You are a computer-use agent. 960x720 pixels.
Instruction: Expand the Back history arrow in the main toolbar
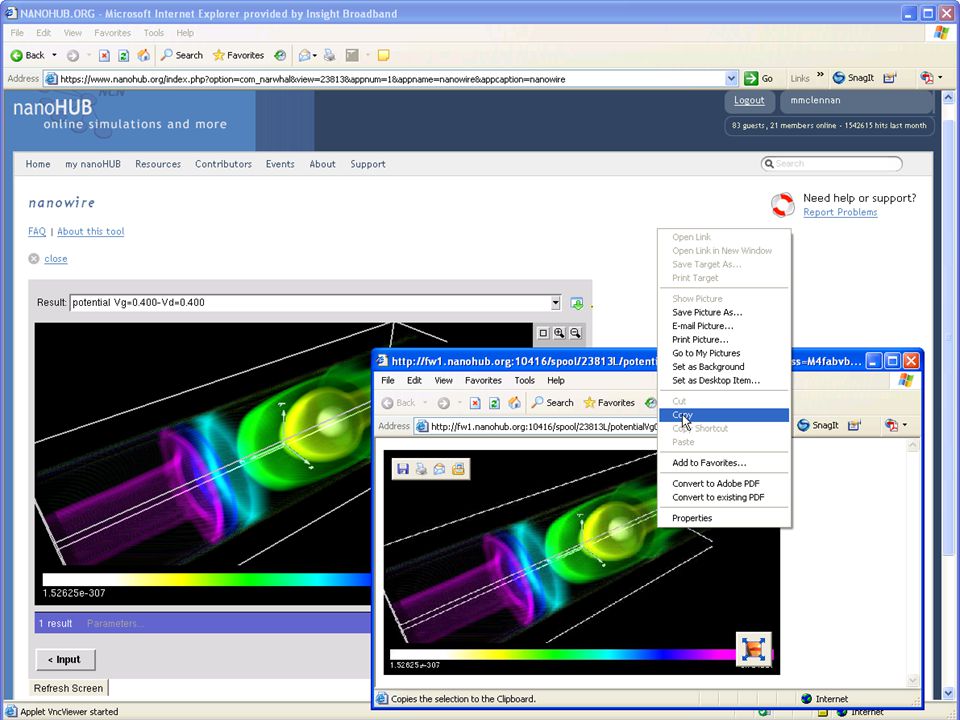(x=54, y=55)
